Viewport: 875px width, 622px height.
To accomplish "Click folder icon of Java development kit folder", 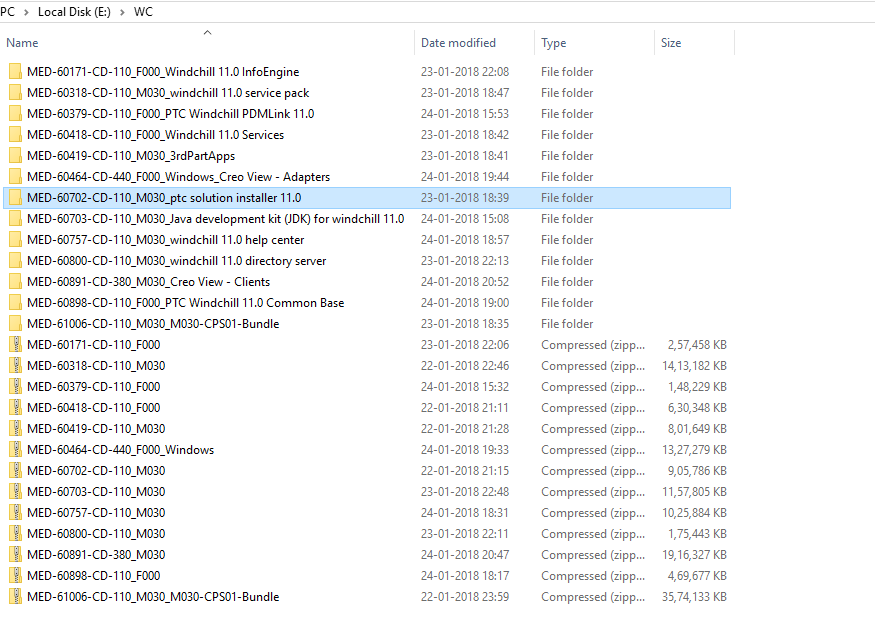I will pyautogui.click(x=16, y=219).
